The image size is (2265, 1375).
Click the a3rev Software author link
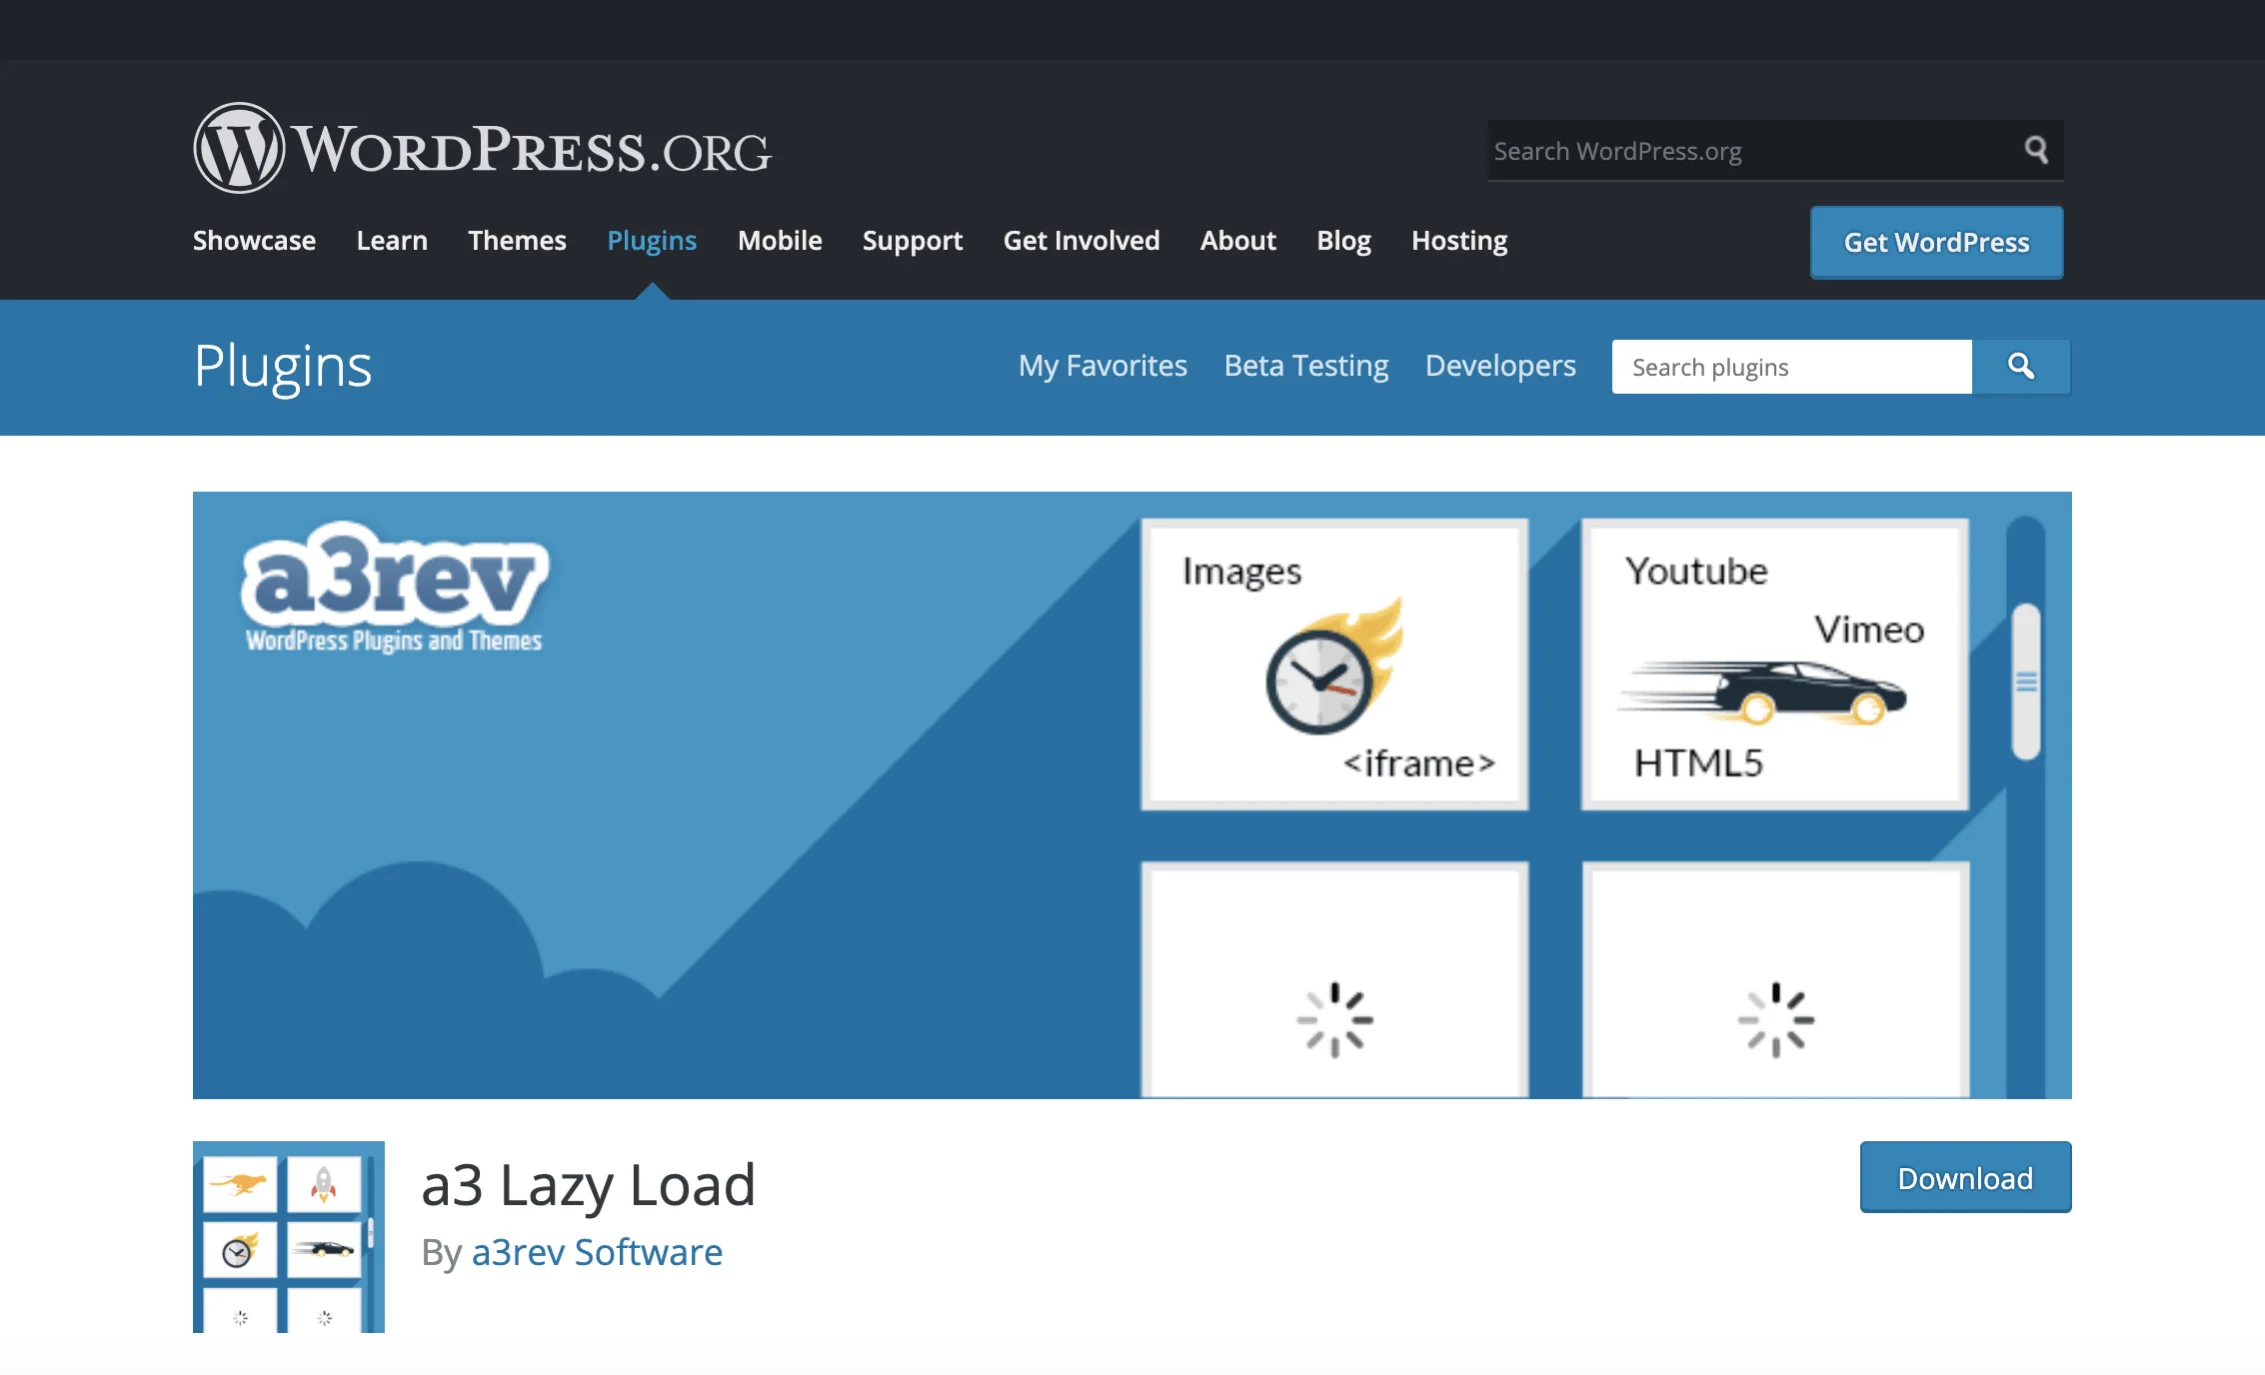pyautogui.click(x=596, y=1252)
